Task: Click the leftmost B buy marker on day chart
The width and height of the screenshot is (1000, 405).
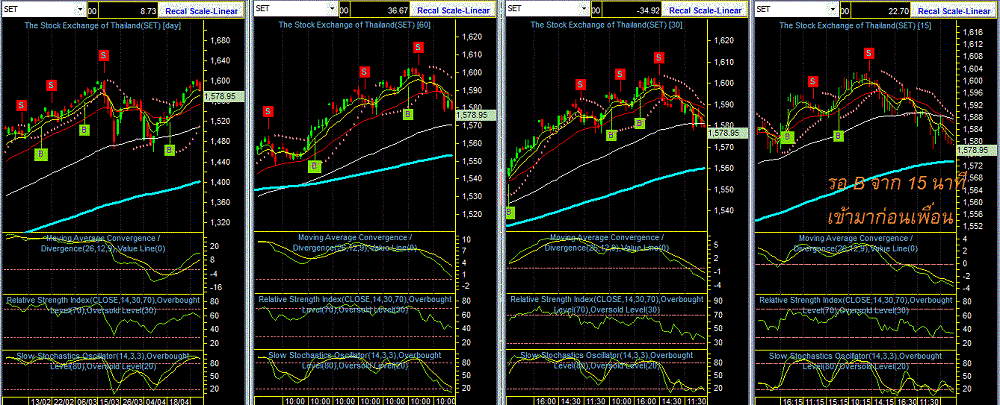Action: [41, 154]
